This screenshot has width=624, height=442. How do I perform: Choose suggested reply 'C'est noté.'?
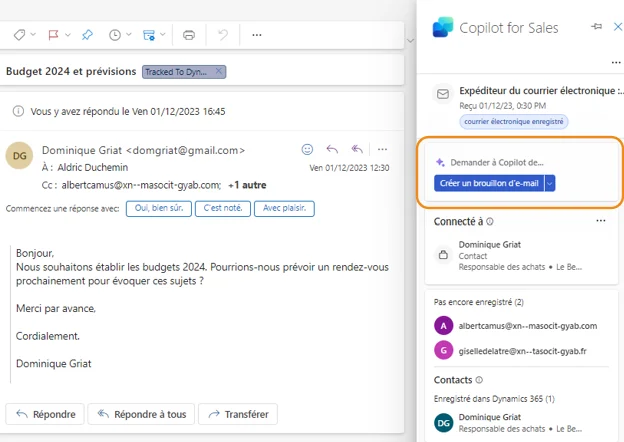click(223, 208)
